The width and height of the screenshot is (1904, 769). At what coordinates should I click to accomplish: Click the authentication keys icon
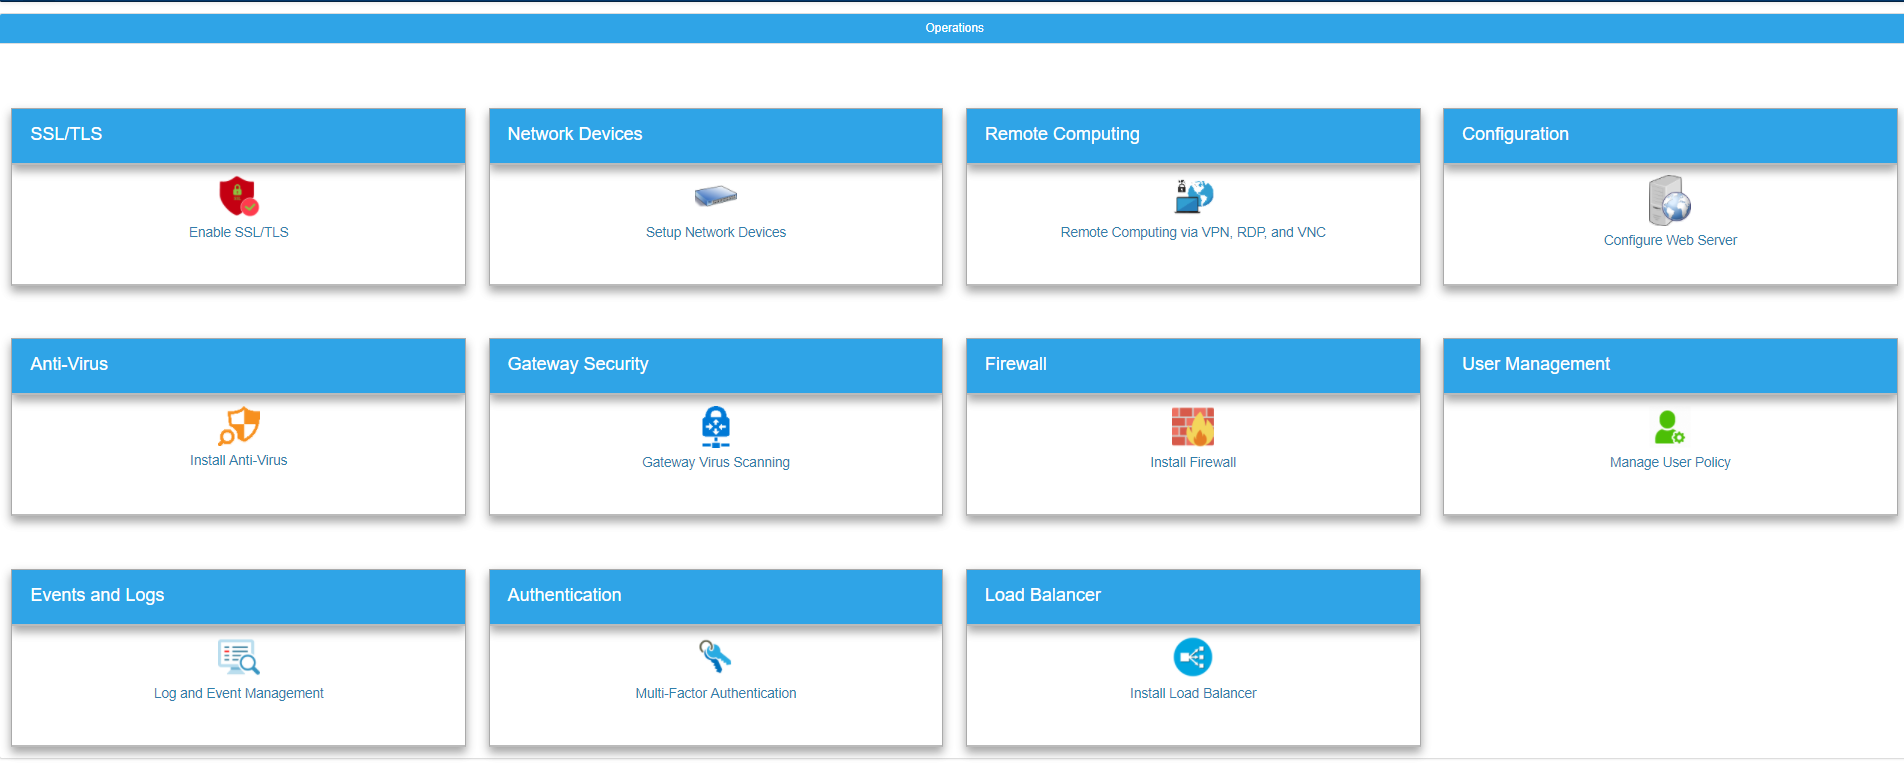(716, 657)
